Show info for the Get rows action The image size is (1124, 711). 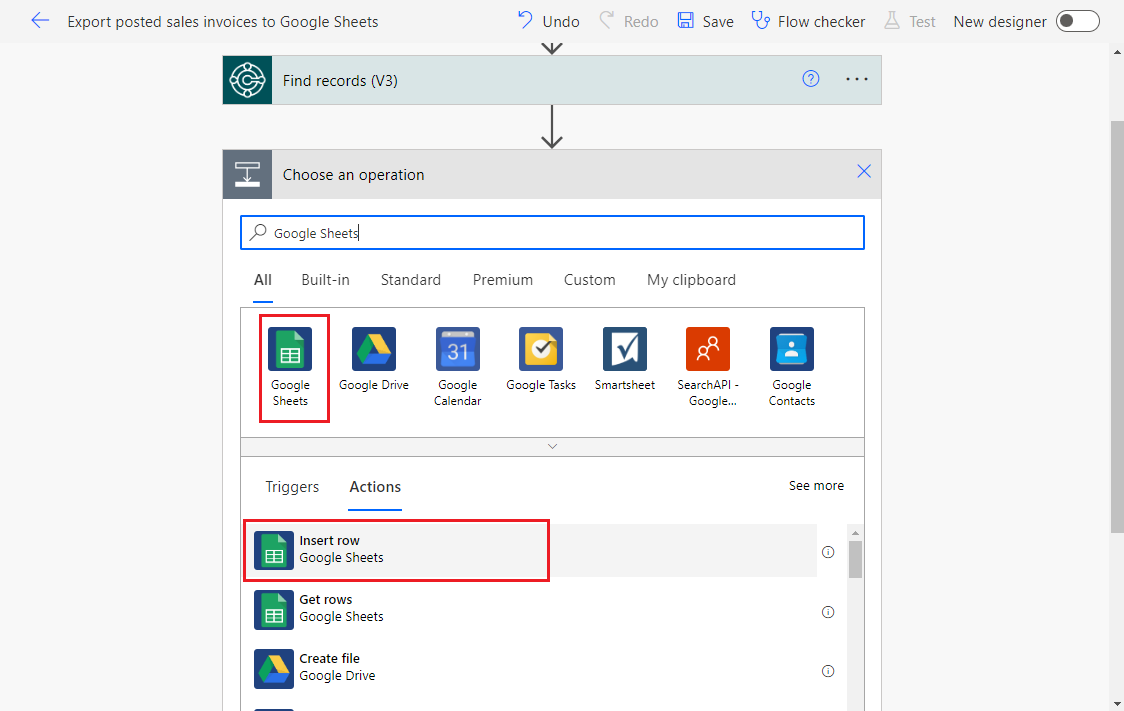pyautogui.click(x=827, y=611)
